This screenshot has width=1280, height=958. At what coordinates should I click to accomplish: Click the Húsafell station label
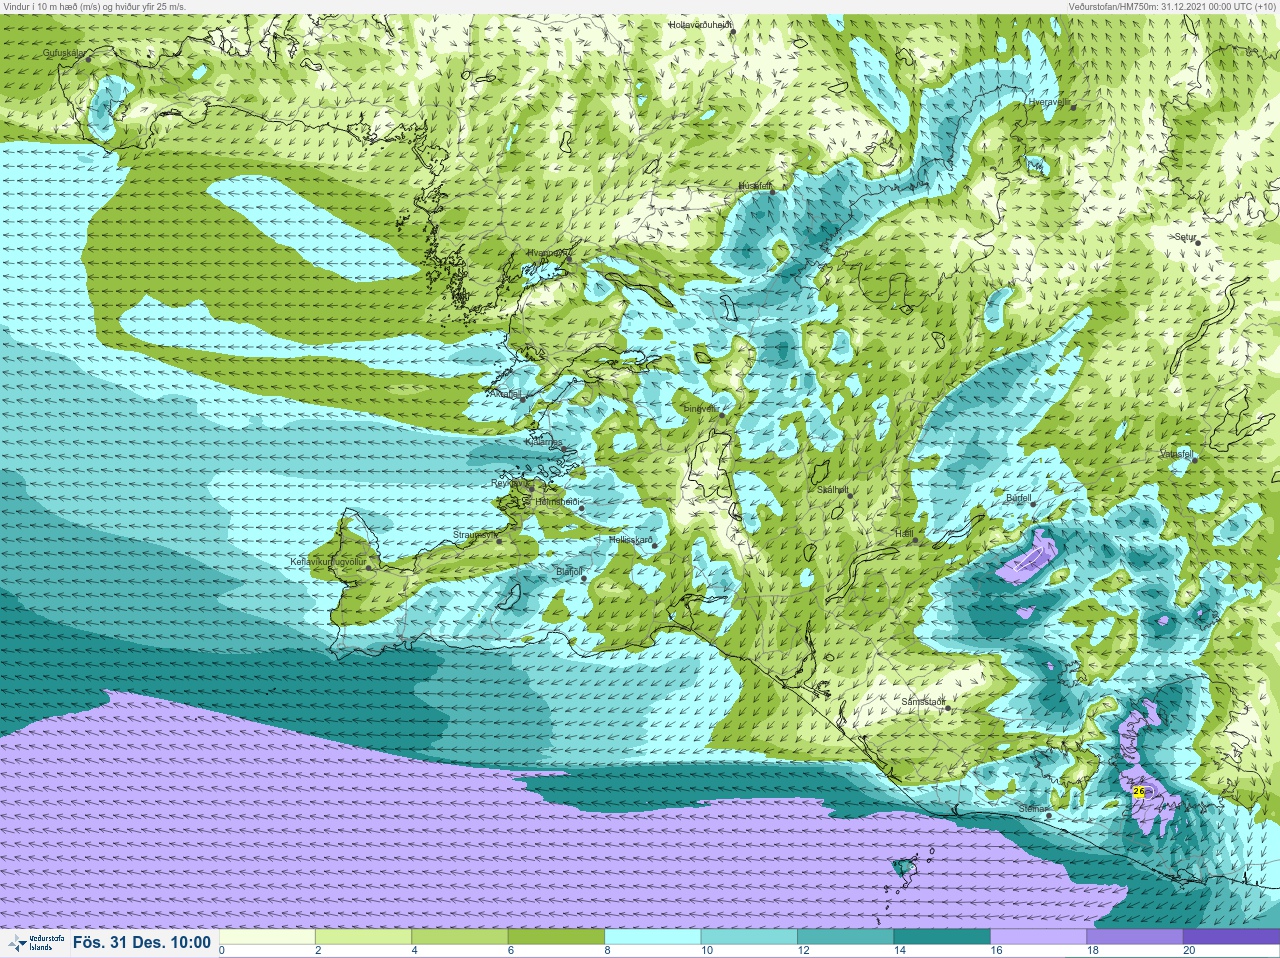[x=755, y=186]
